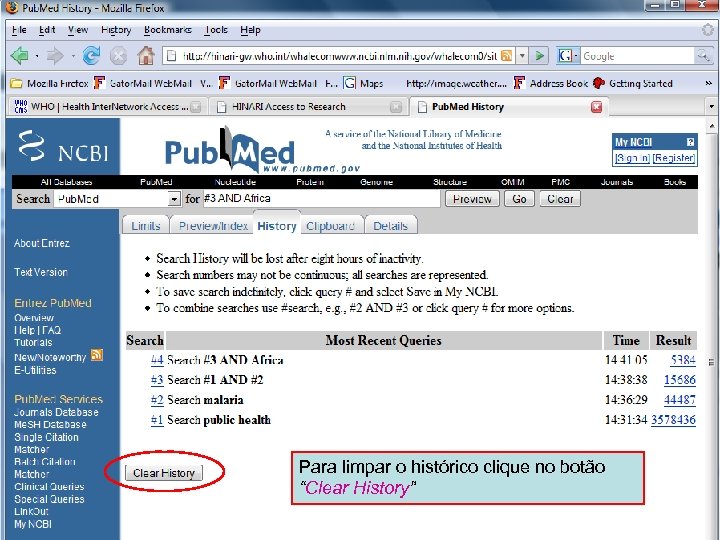Select the Limits tab

[x=146, y=225]
